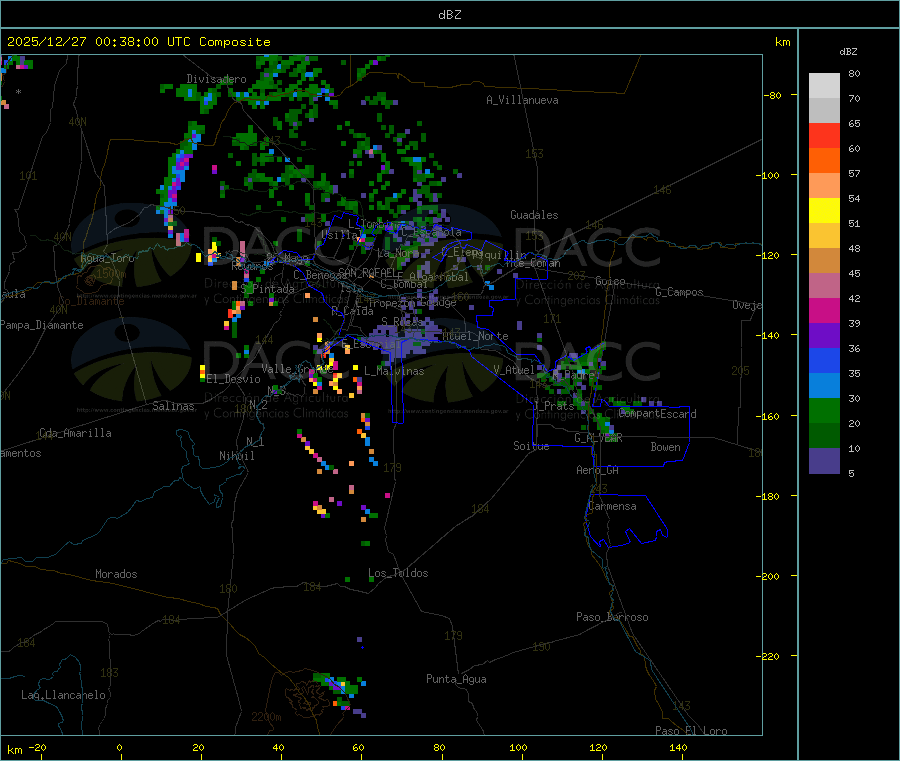Select the Cda_Amarilla label
This screenshot has height=761, width=900.
[x=75, y=433]
